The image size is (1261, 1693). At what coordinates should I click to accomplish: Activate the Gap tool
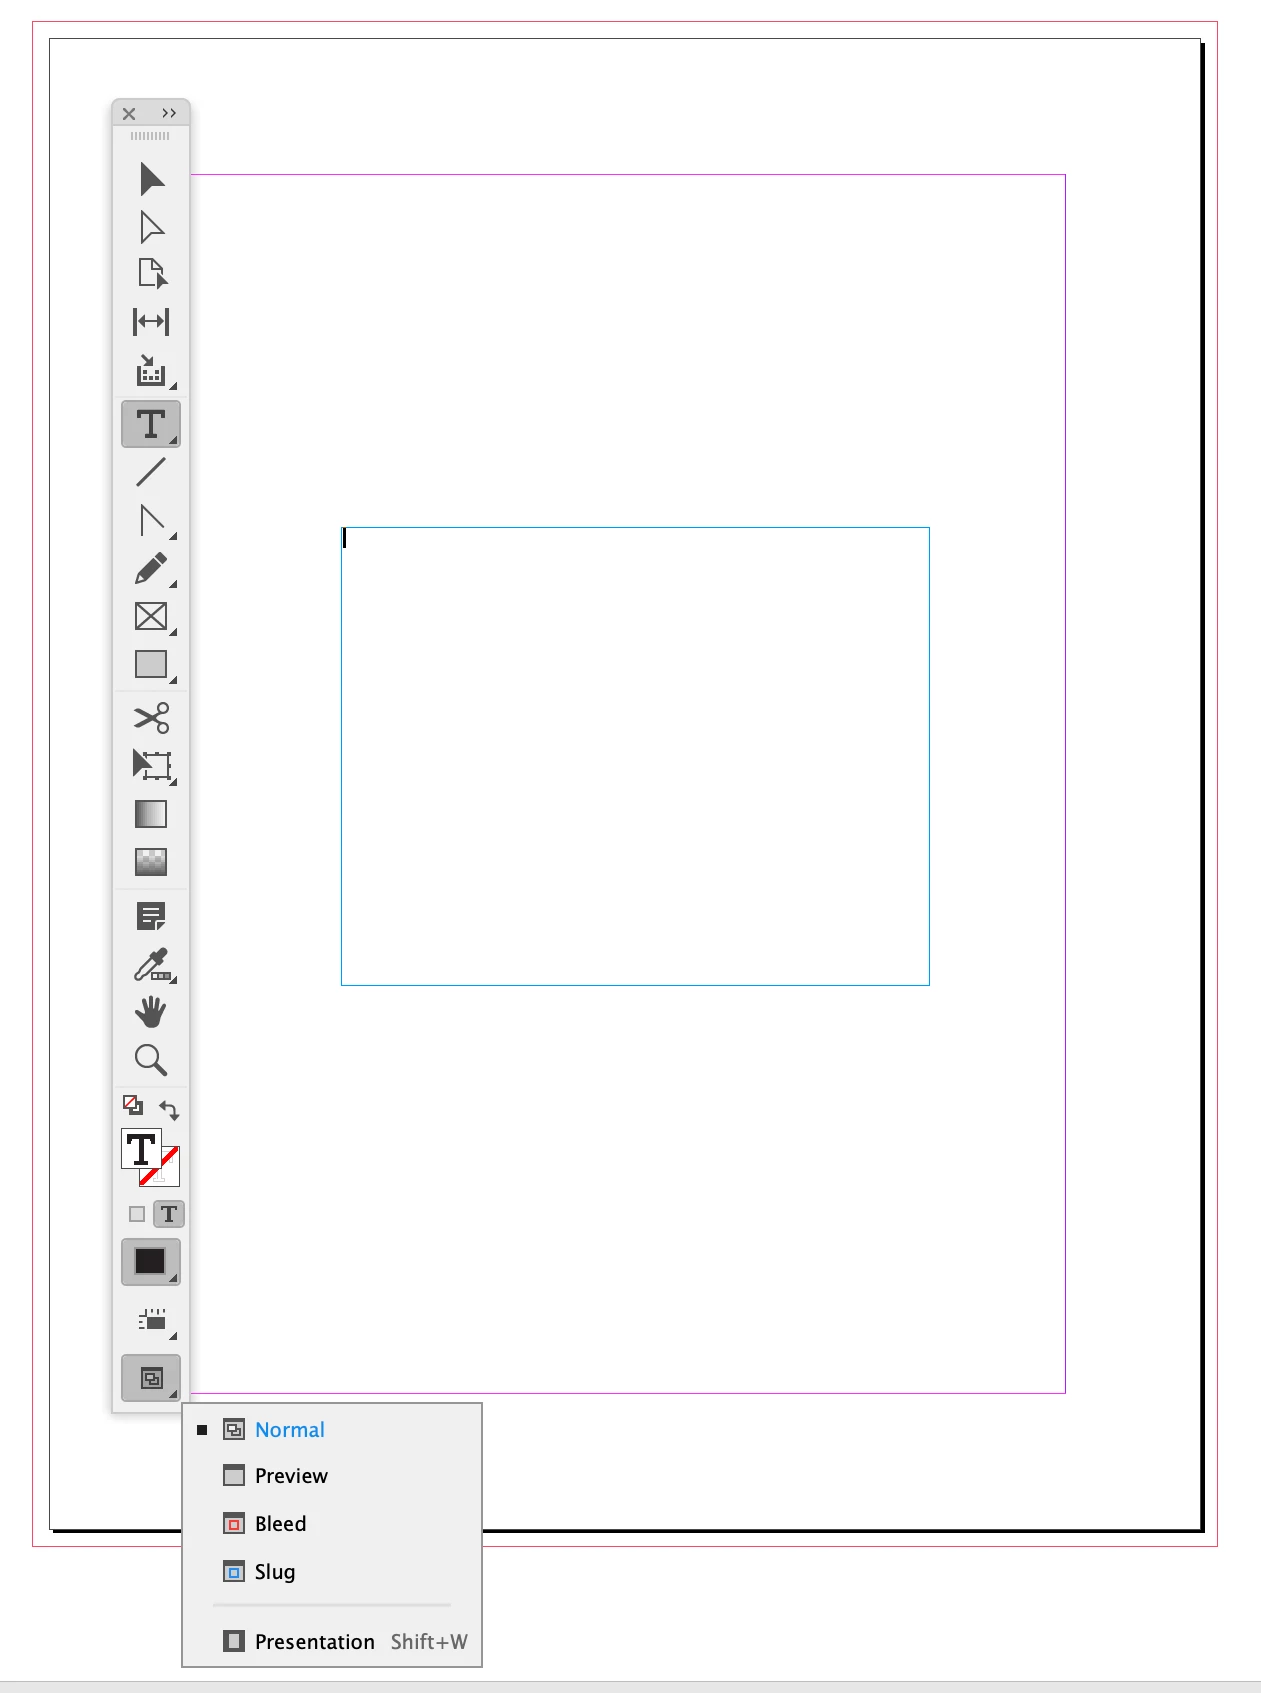[x=151, y=322]
